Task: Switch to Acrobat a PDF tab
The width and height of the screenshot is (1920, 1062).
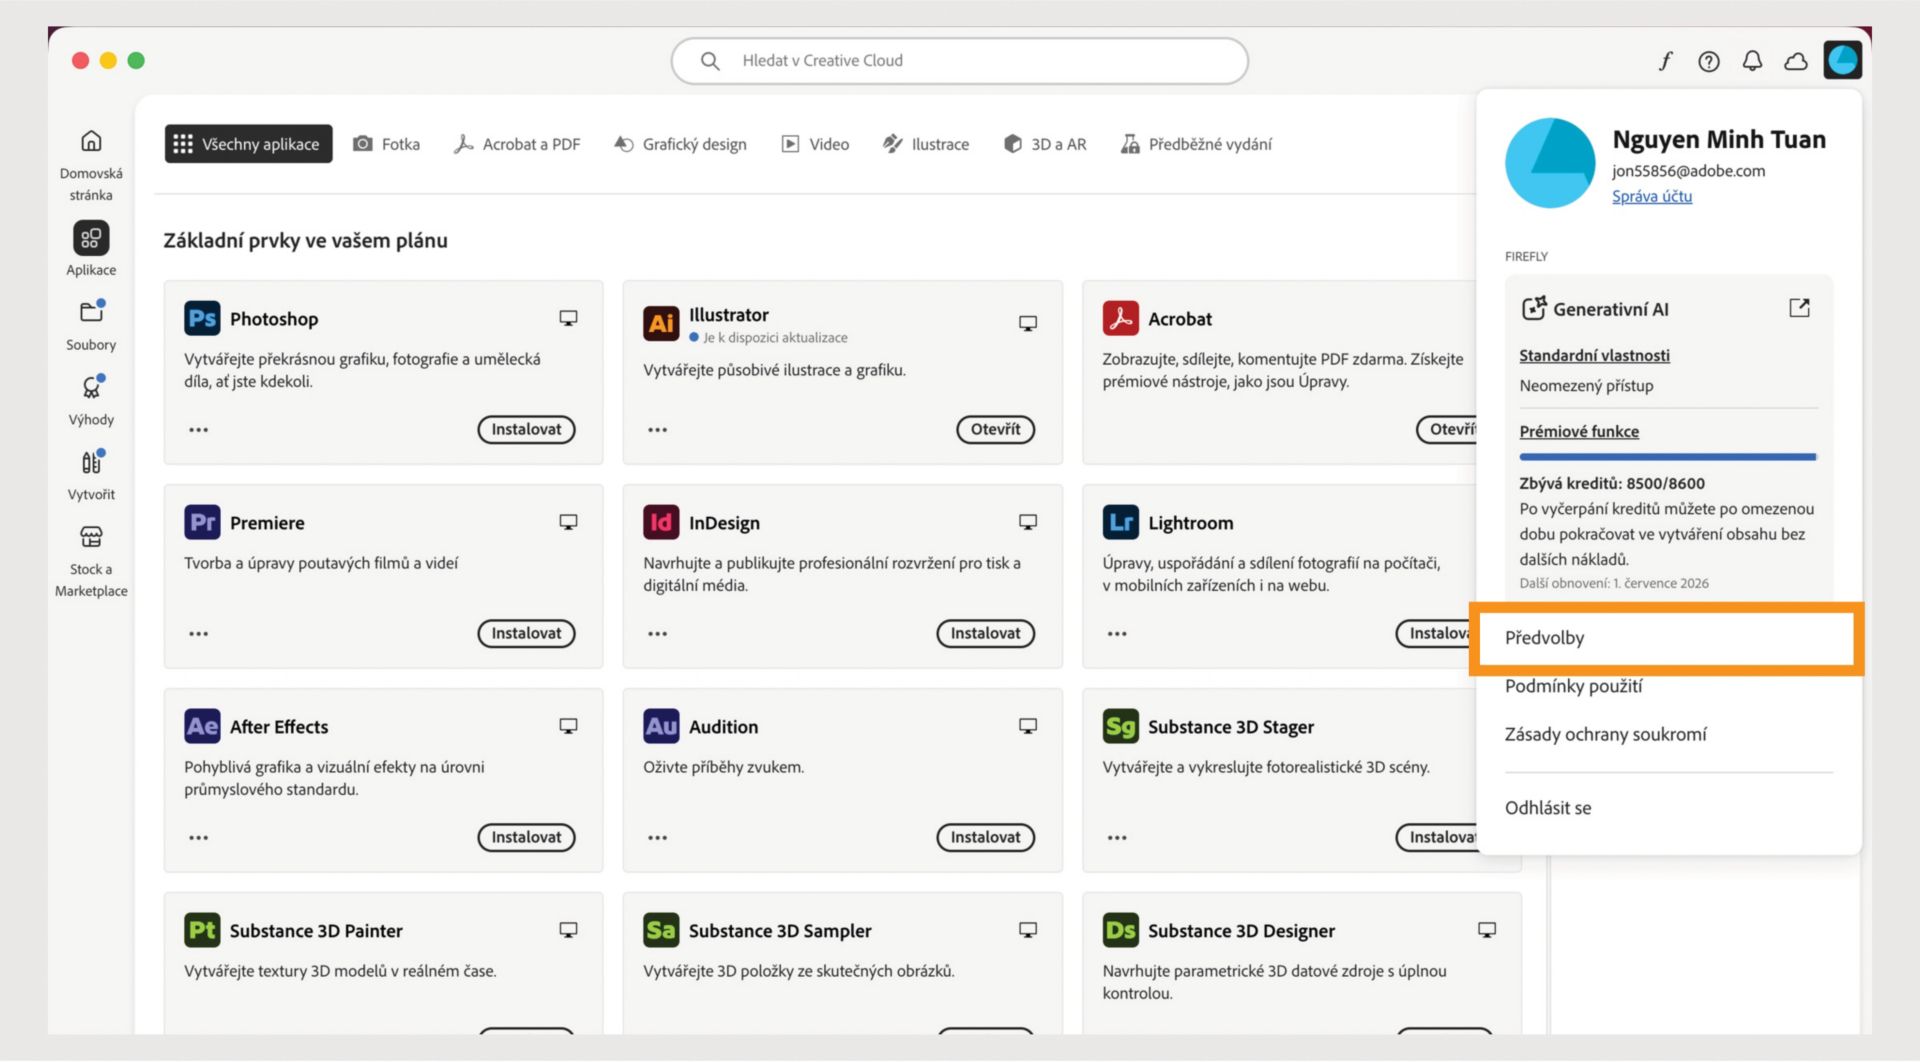Action: 517,144
